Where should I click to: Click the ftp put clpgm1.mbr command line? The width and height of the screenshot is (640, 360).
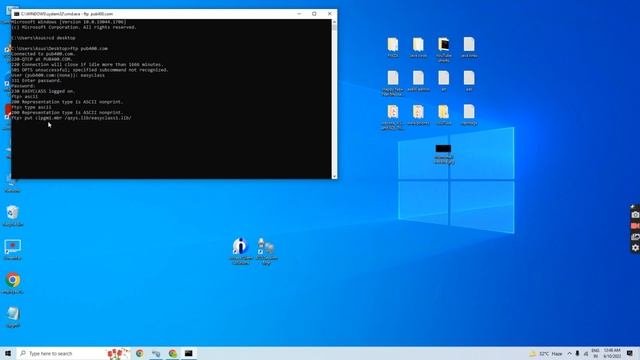coord(72,118)
